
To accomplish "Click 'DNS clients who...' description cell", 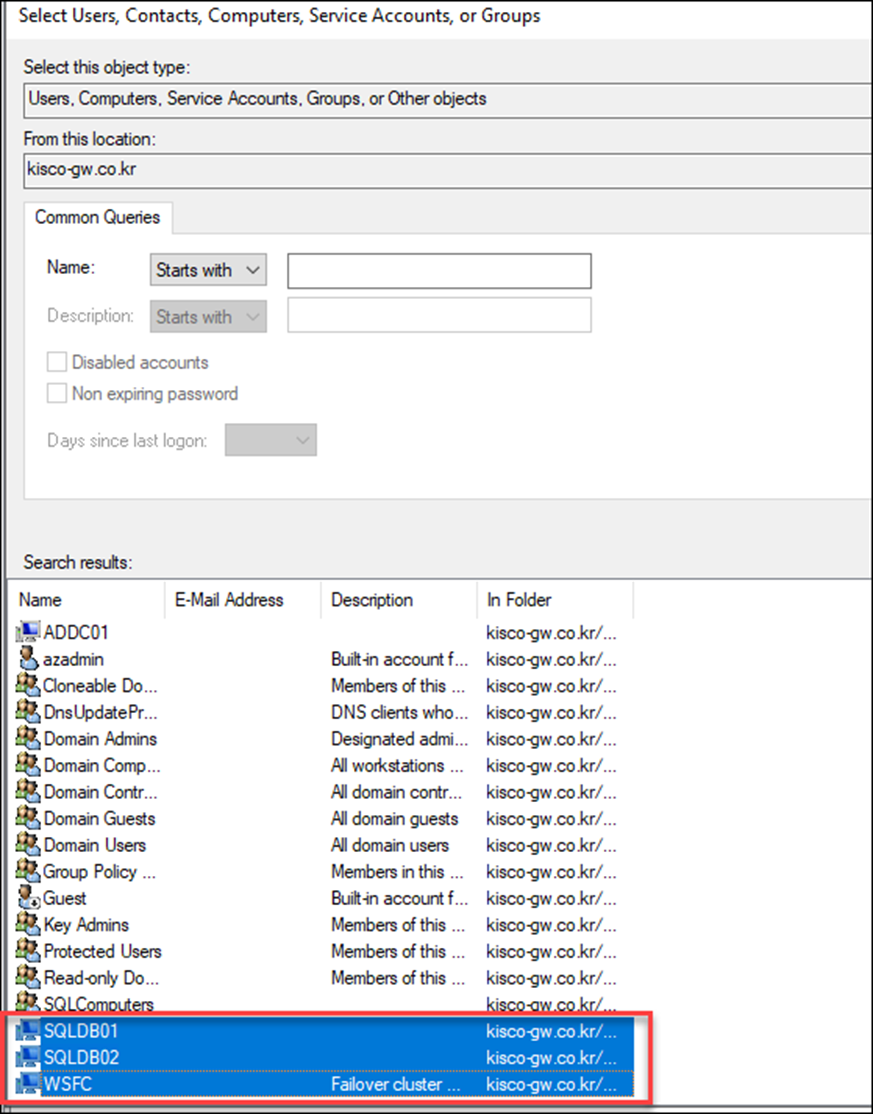I will [x=399, y=712].
